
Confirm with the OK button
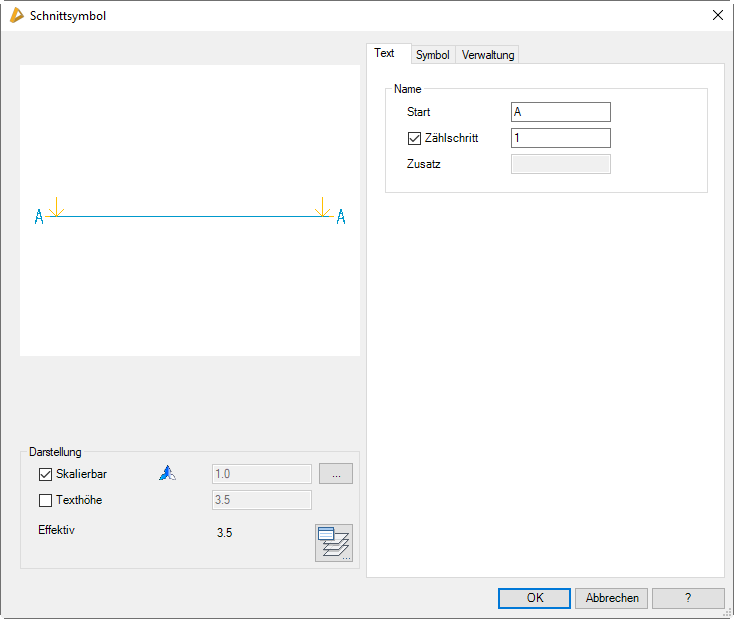tap(534, 598)
